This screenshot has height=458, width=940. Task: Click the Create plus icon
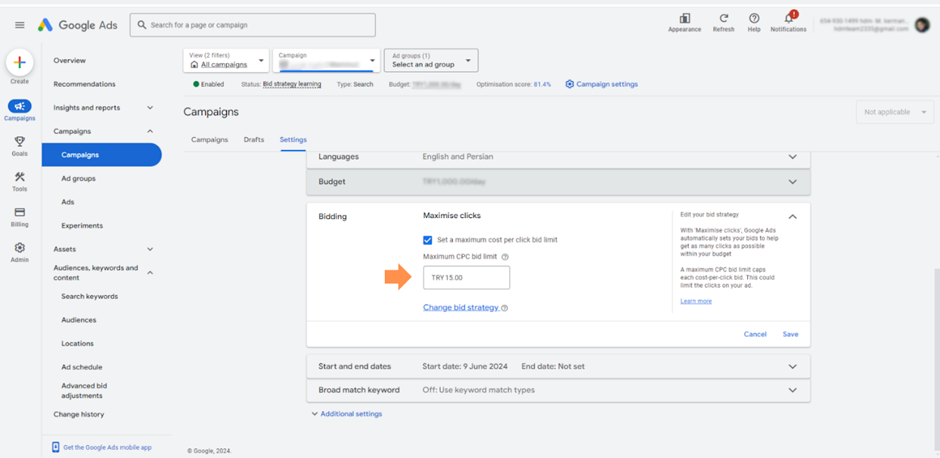[x=19, y=63]
